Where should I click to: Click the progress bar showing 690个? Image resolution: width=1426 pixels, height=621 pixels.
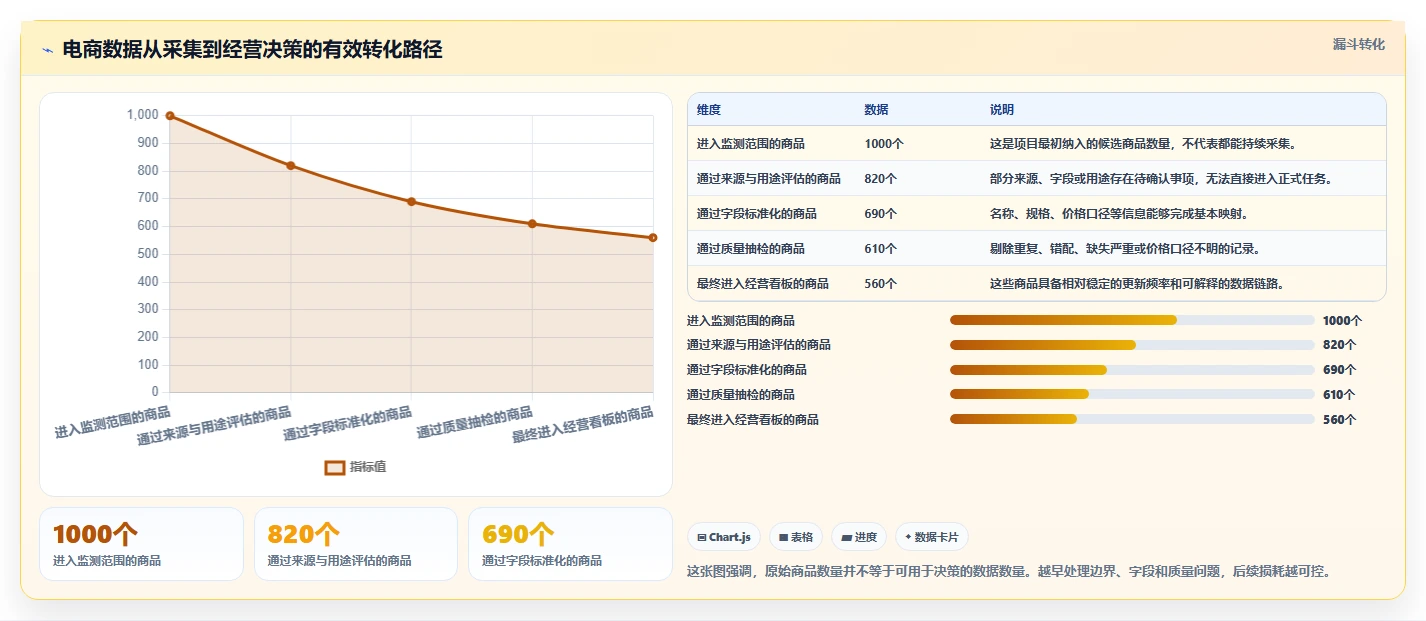1132,370
